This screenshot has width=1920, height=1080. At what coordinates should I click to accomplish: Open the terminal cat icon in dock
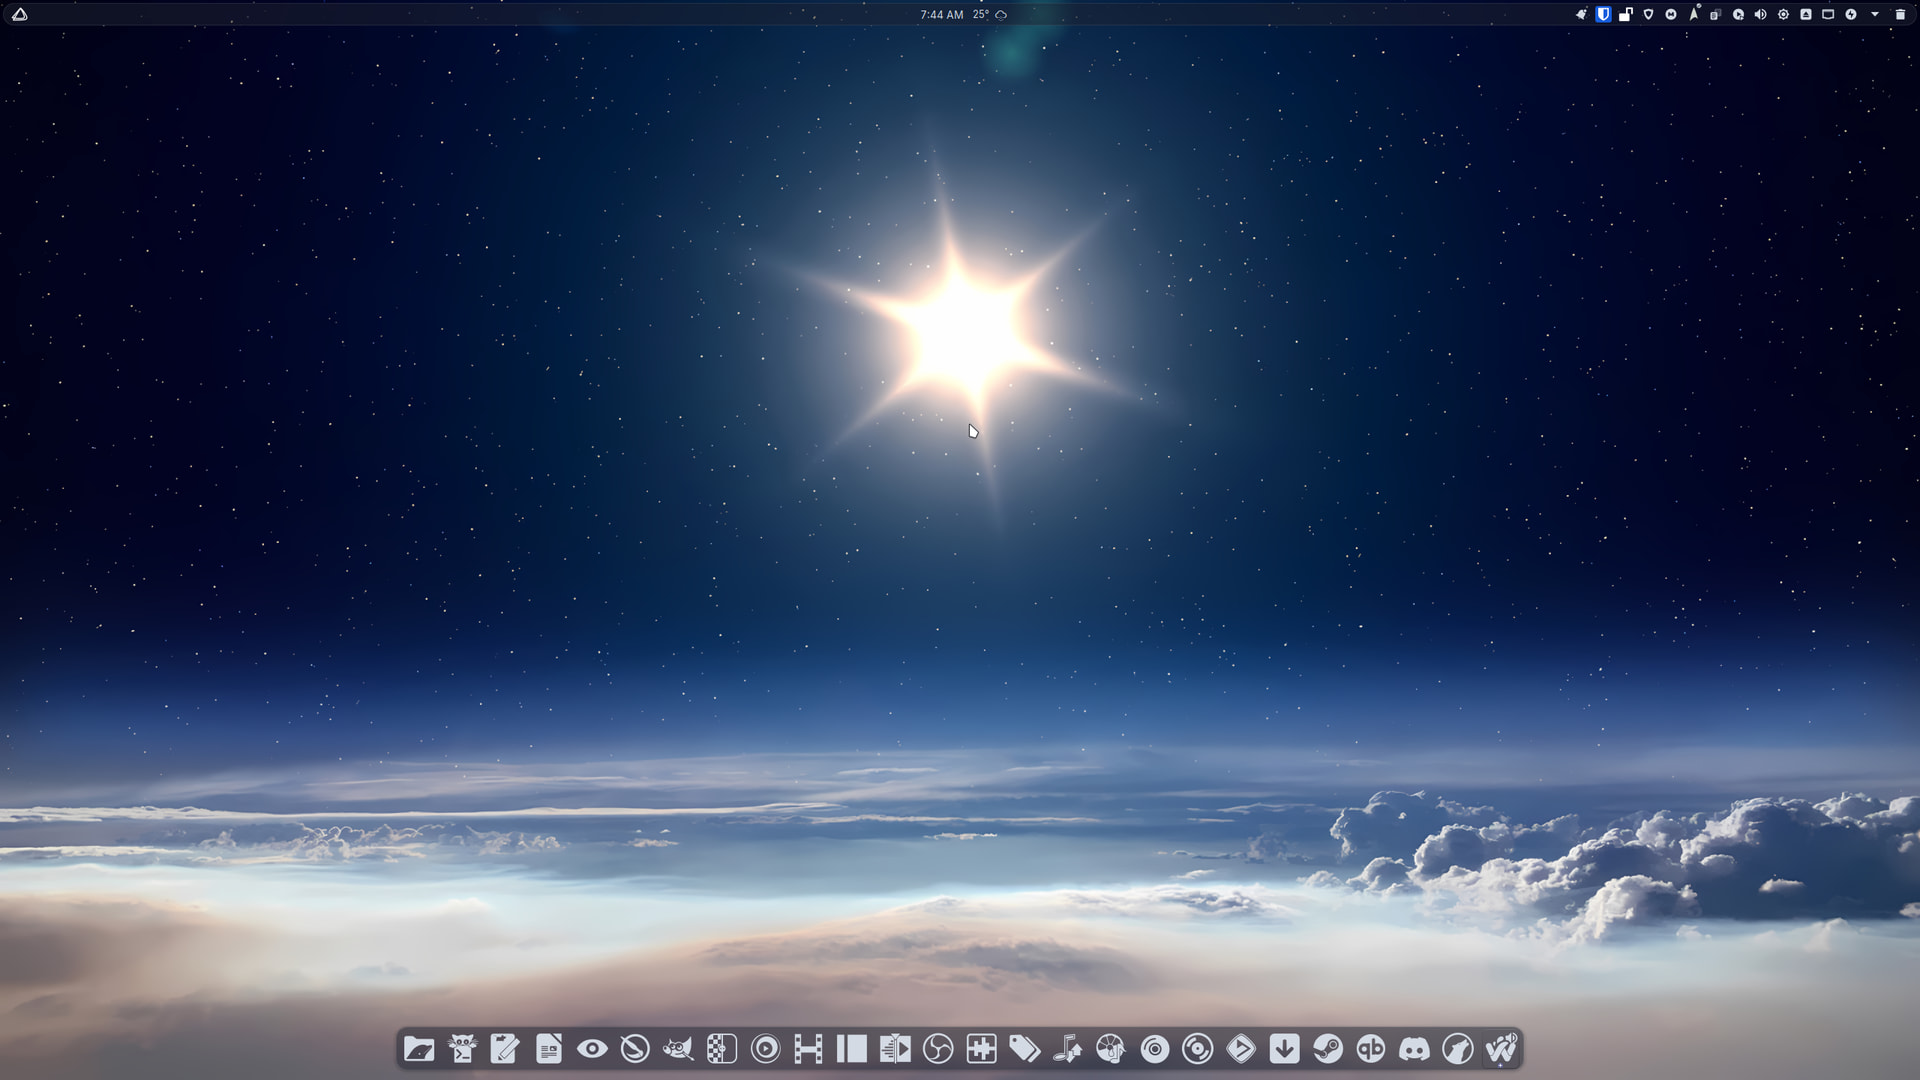tap(462, 1049)
